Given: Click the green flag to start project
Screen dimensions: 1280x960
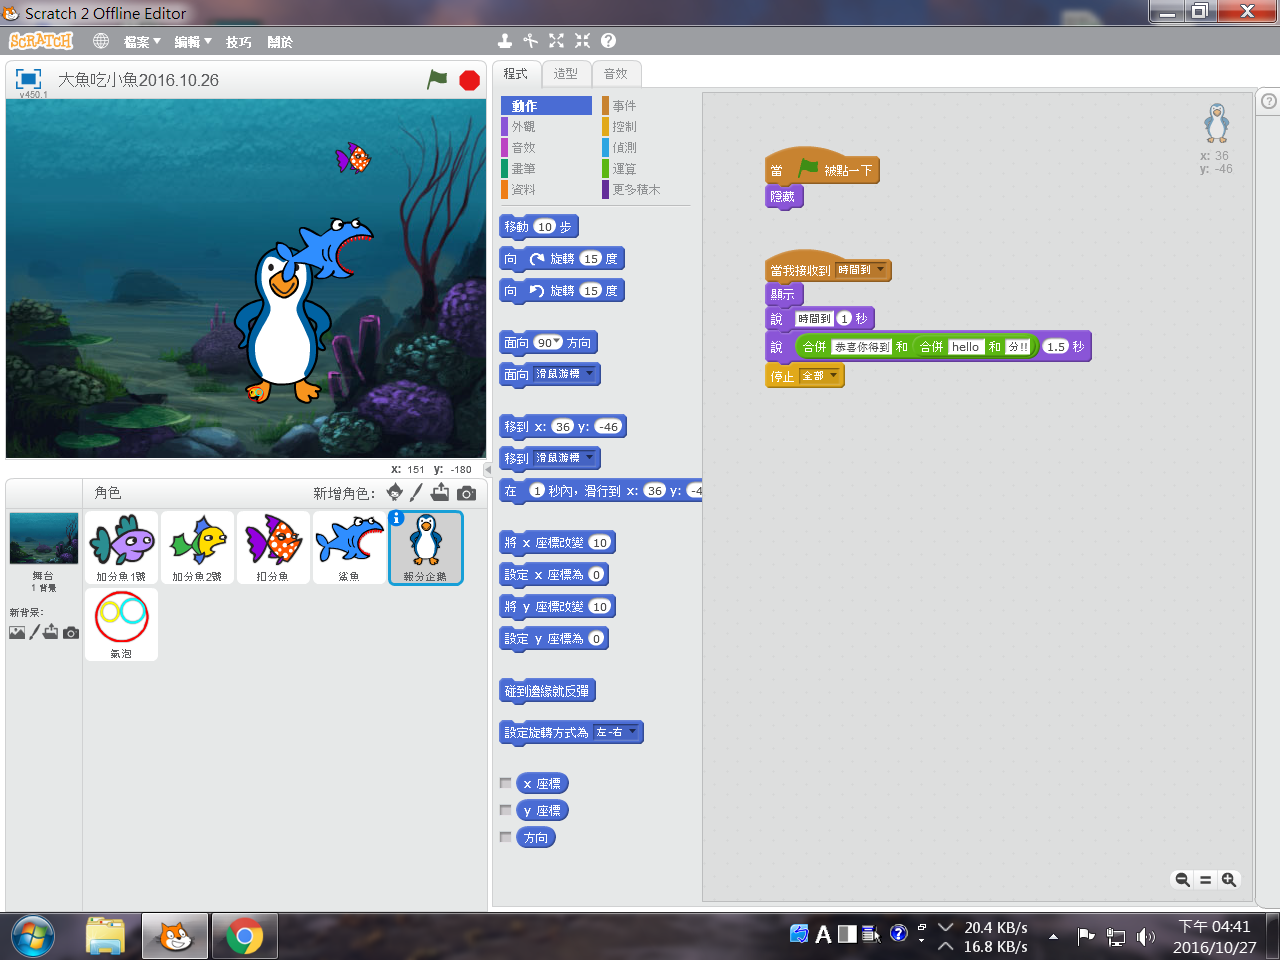Looking at the screenshot, I should (437, 80).
